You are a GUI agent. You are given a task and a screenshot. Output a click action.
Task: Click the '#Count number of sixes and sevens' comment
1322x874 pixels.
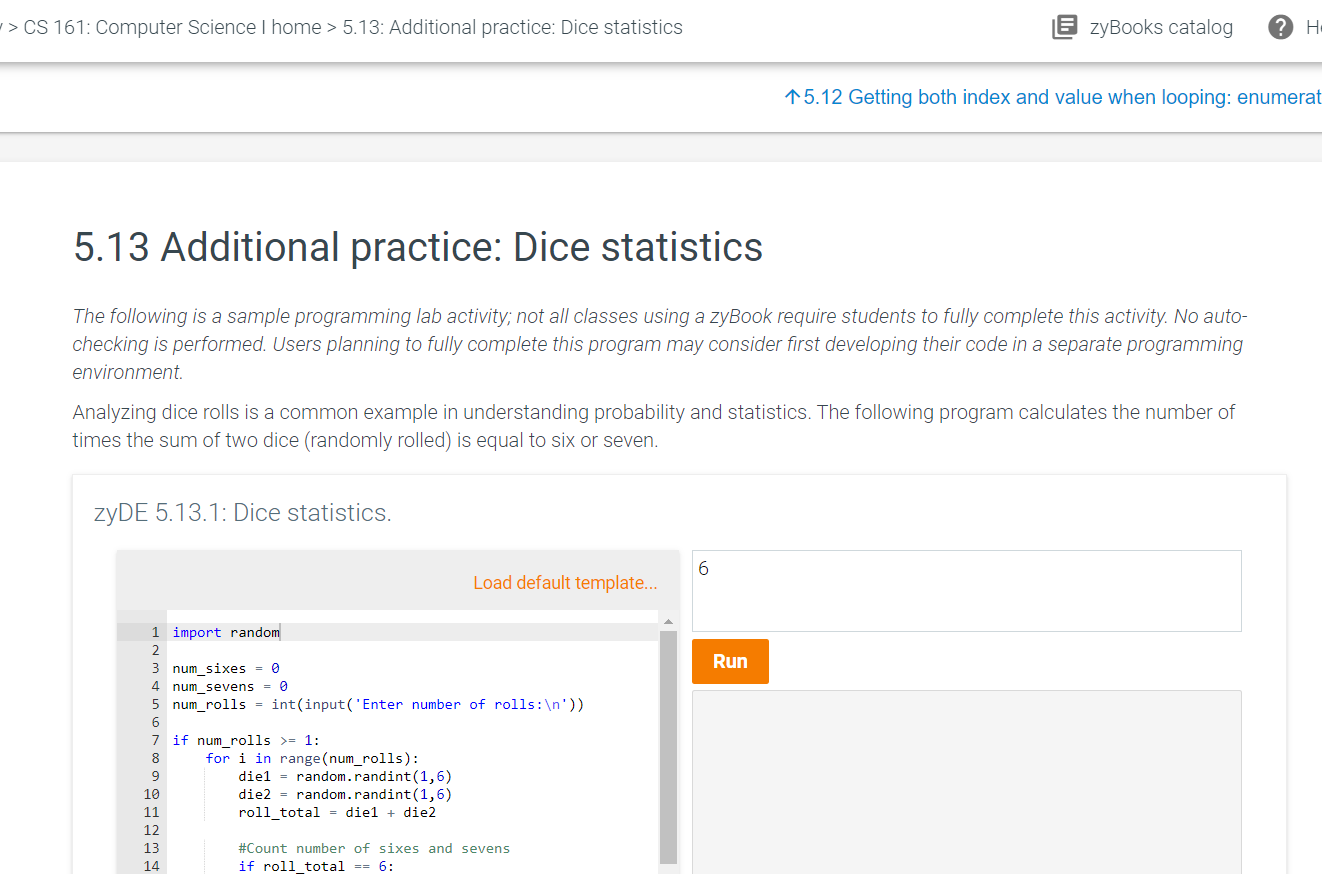(374, 848)
